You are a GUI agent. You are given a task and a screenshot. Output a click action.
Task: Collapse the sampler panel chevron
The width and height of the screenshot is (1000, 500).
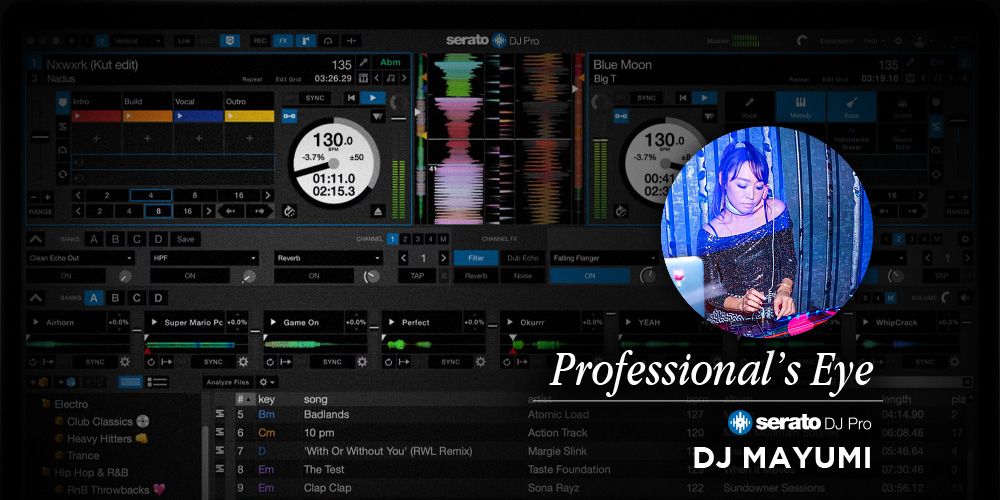pyautogui.click(x=36, y=298)
